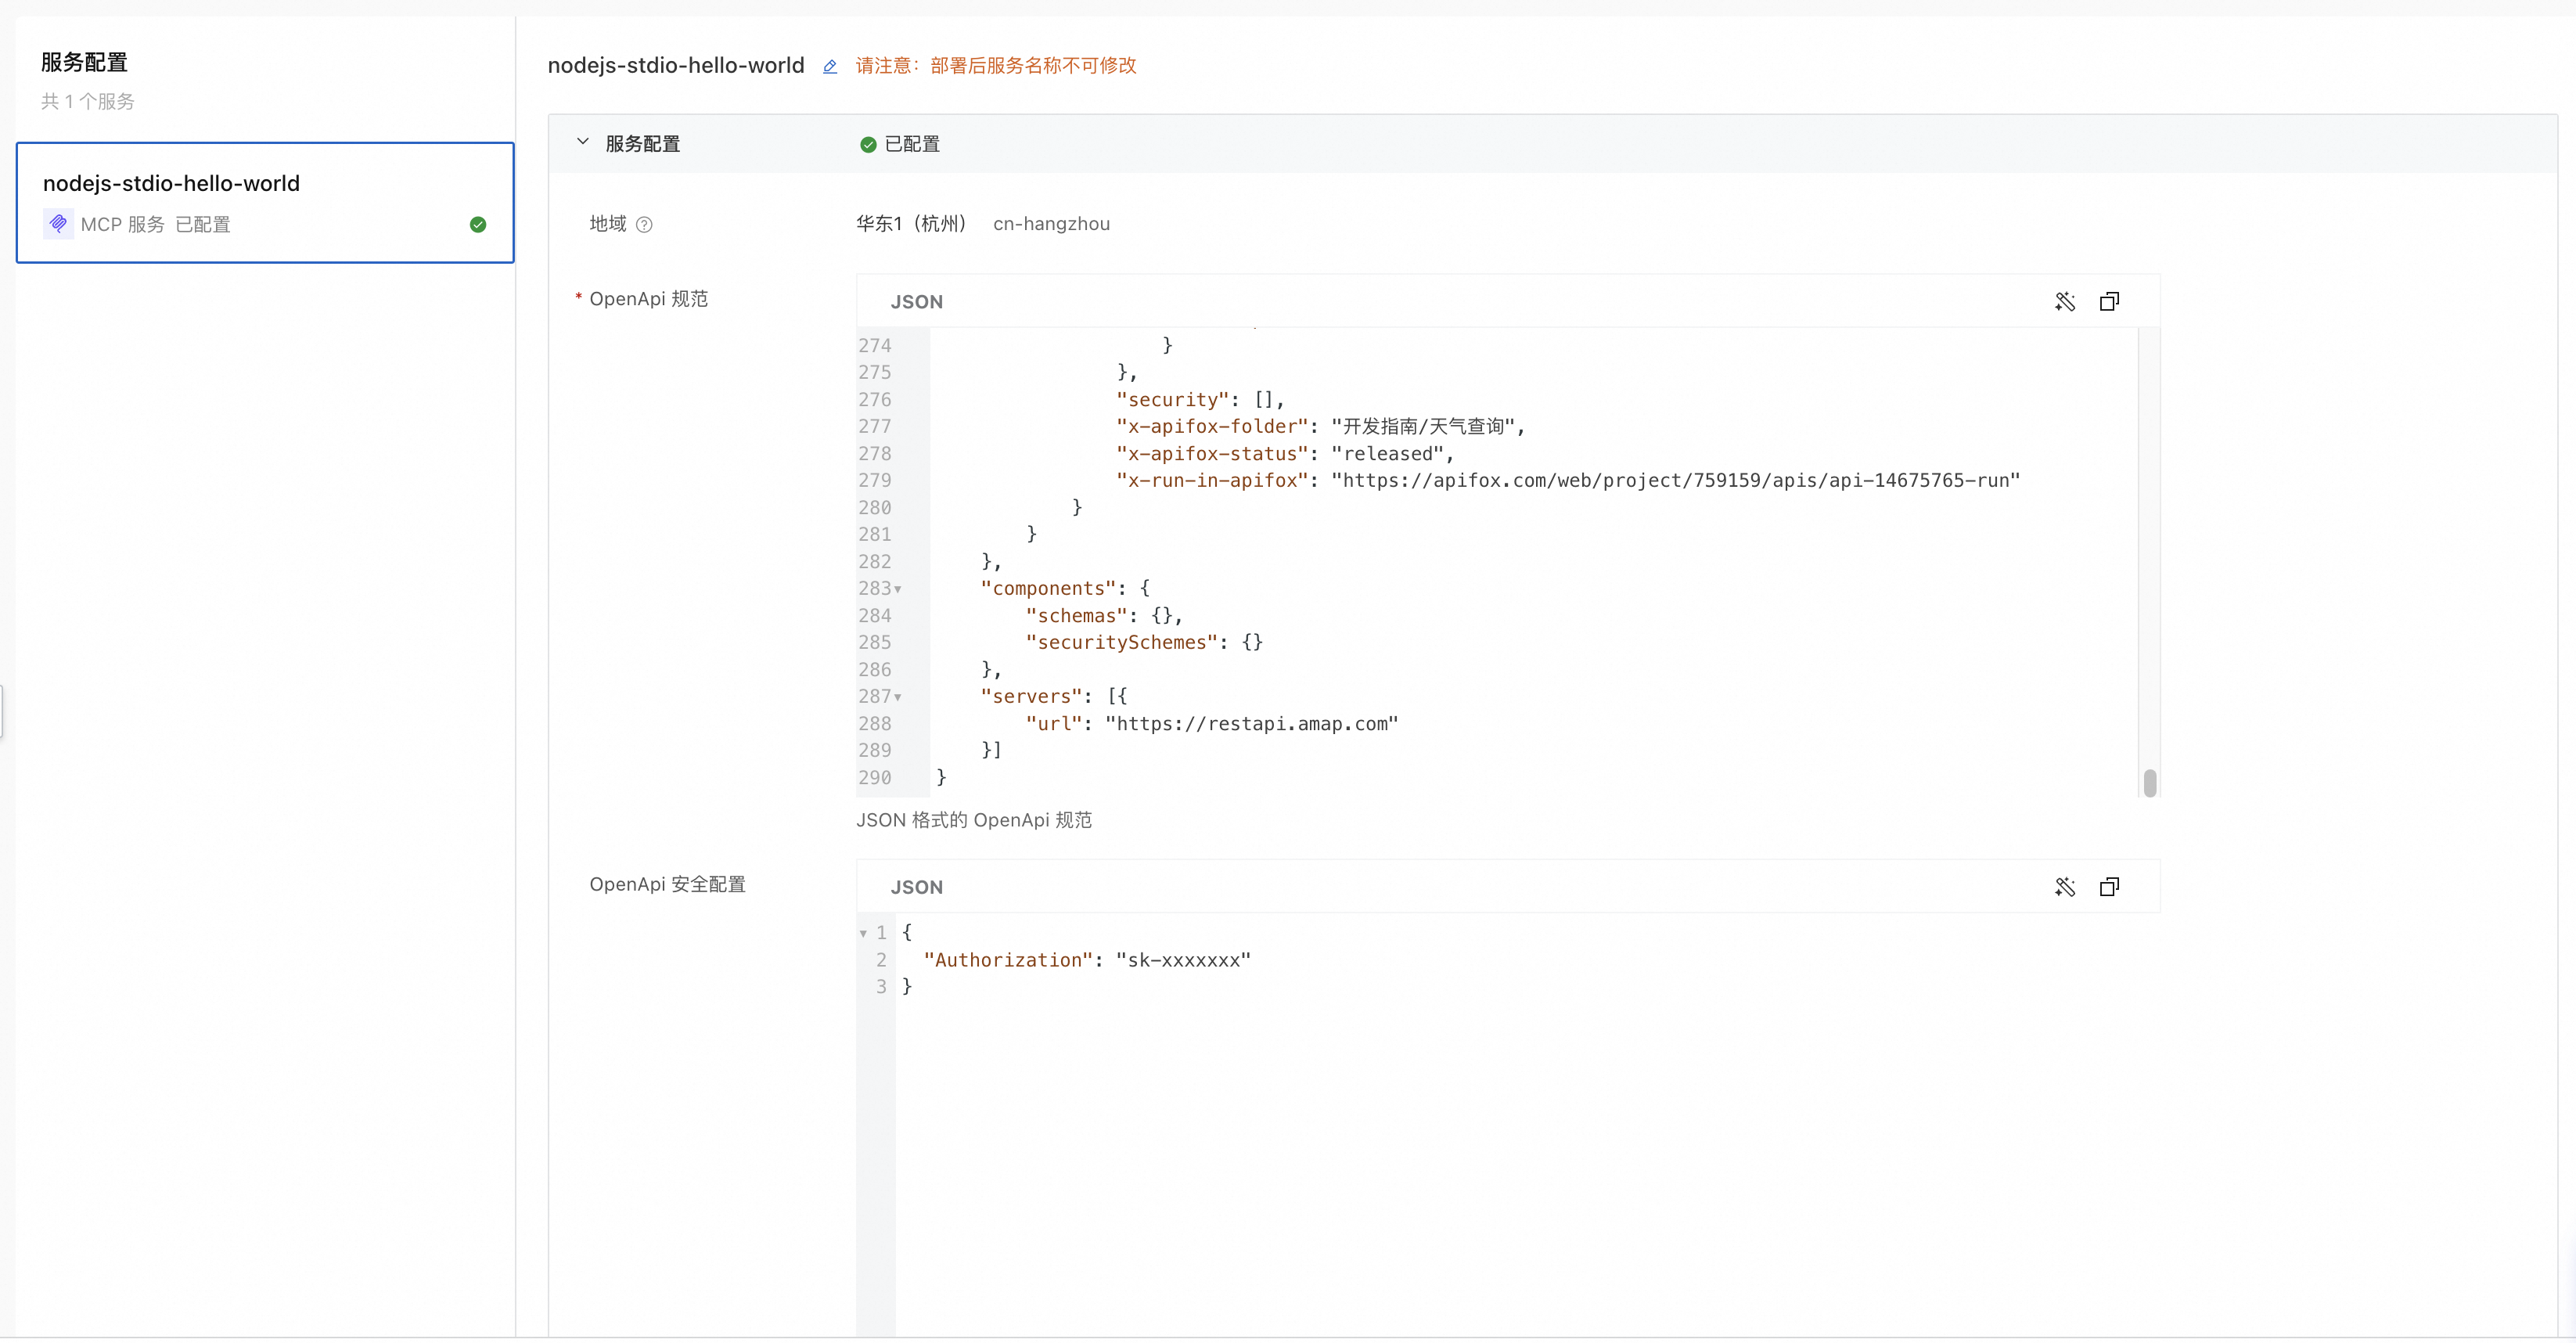The image size is (2576, 1343).
Task: Click the edit pencil icon beside service name
Action: (x=830, y=66)
